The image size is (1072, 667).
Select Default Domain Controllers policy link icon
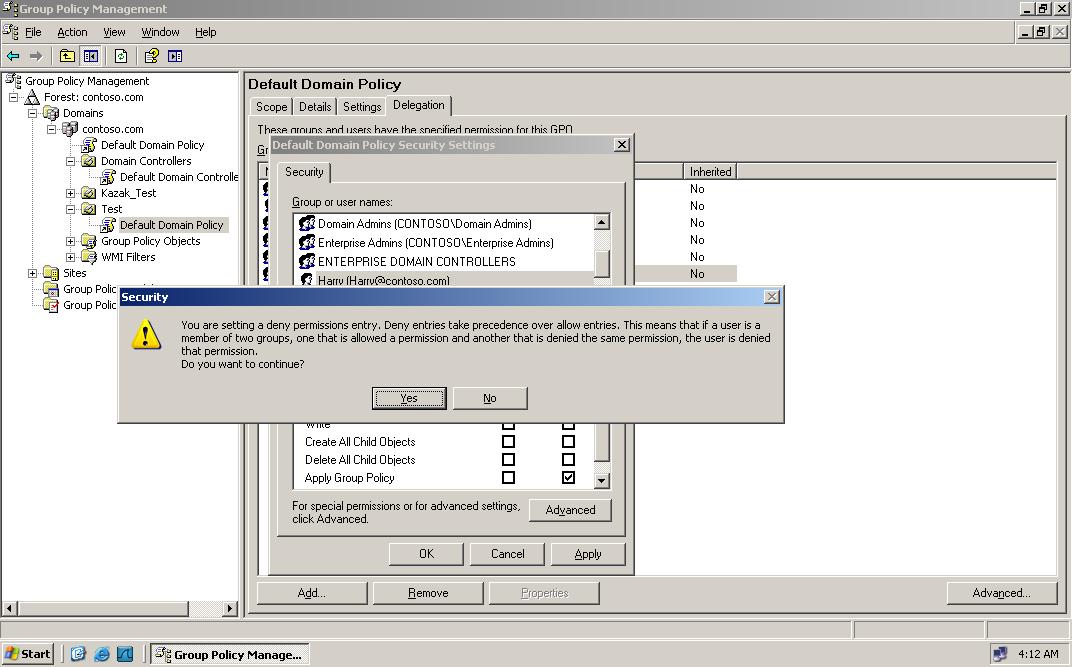(x=108, y=177)
